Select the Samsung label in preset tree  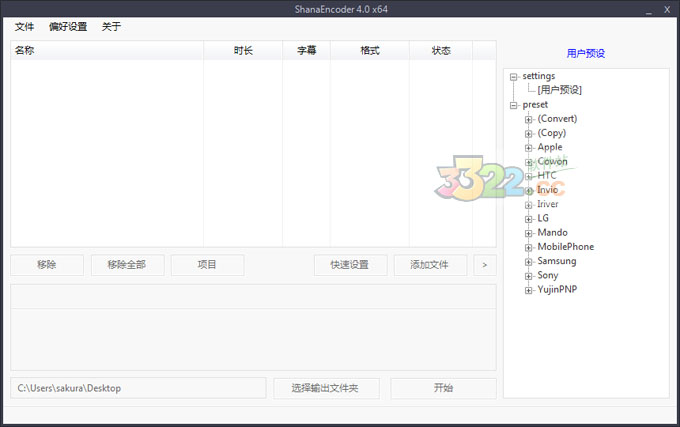pos(557,261)
